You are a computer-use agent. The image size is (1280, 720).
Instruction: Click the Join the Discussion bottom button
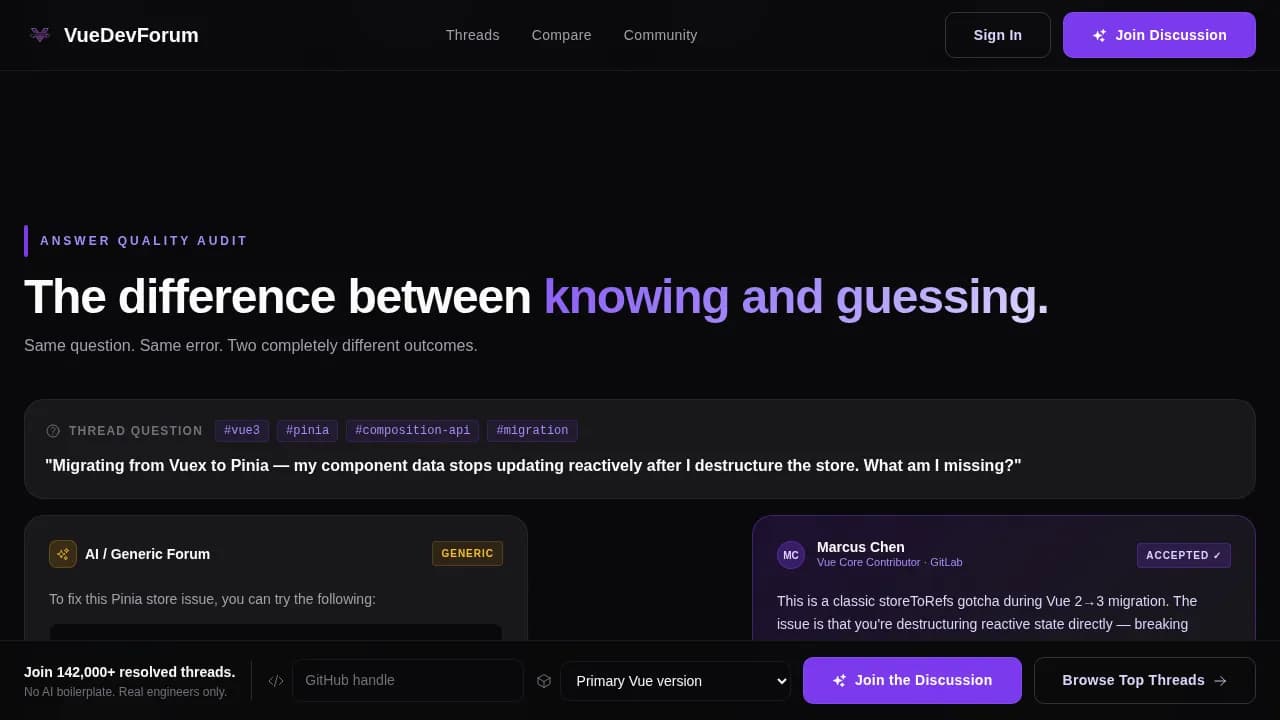coord(912,681)
